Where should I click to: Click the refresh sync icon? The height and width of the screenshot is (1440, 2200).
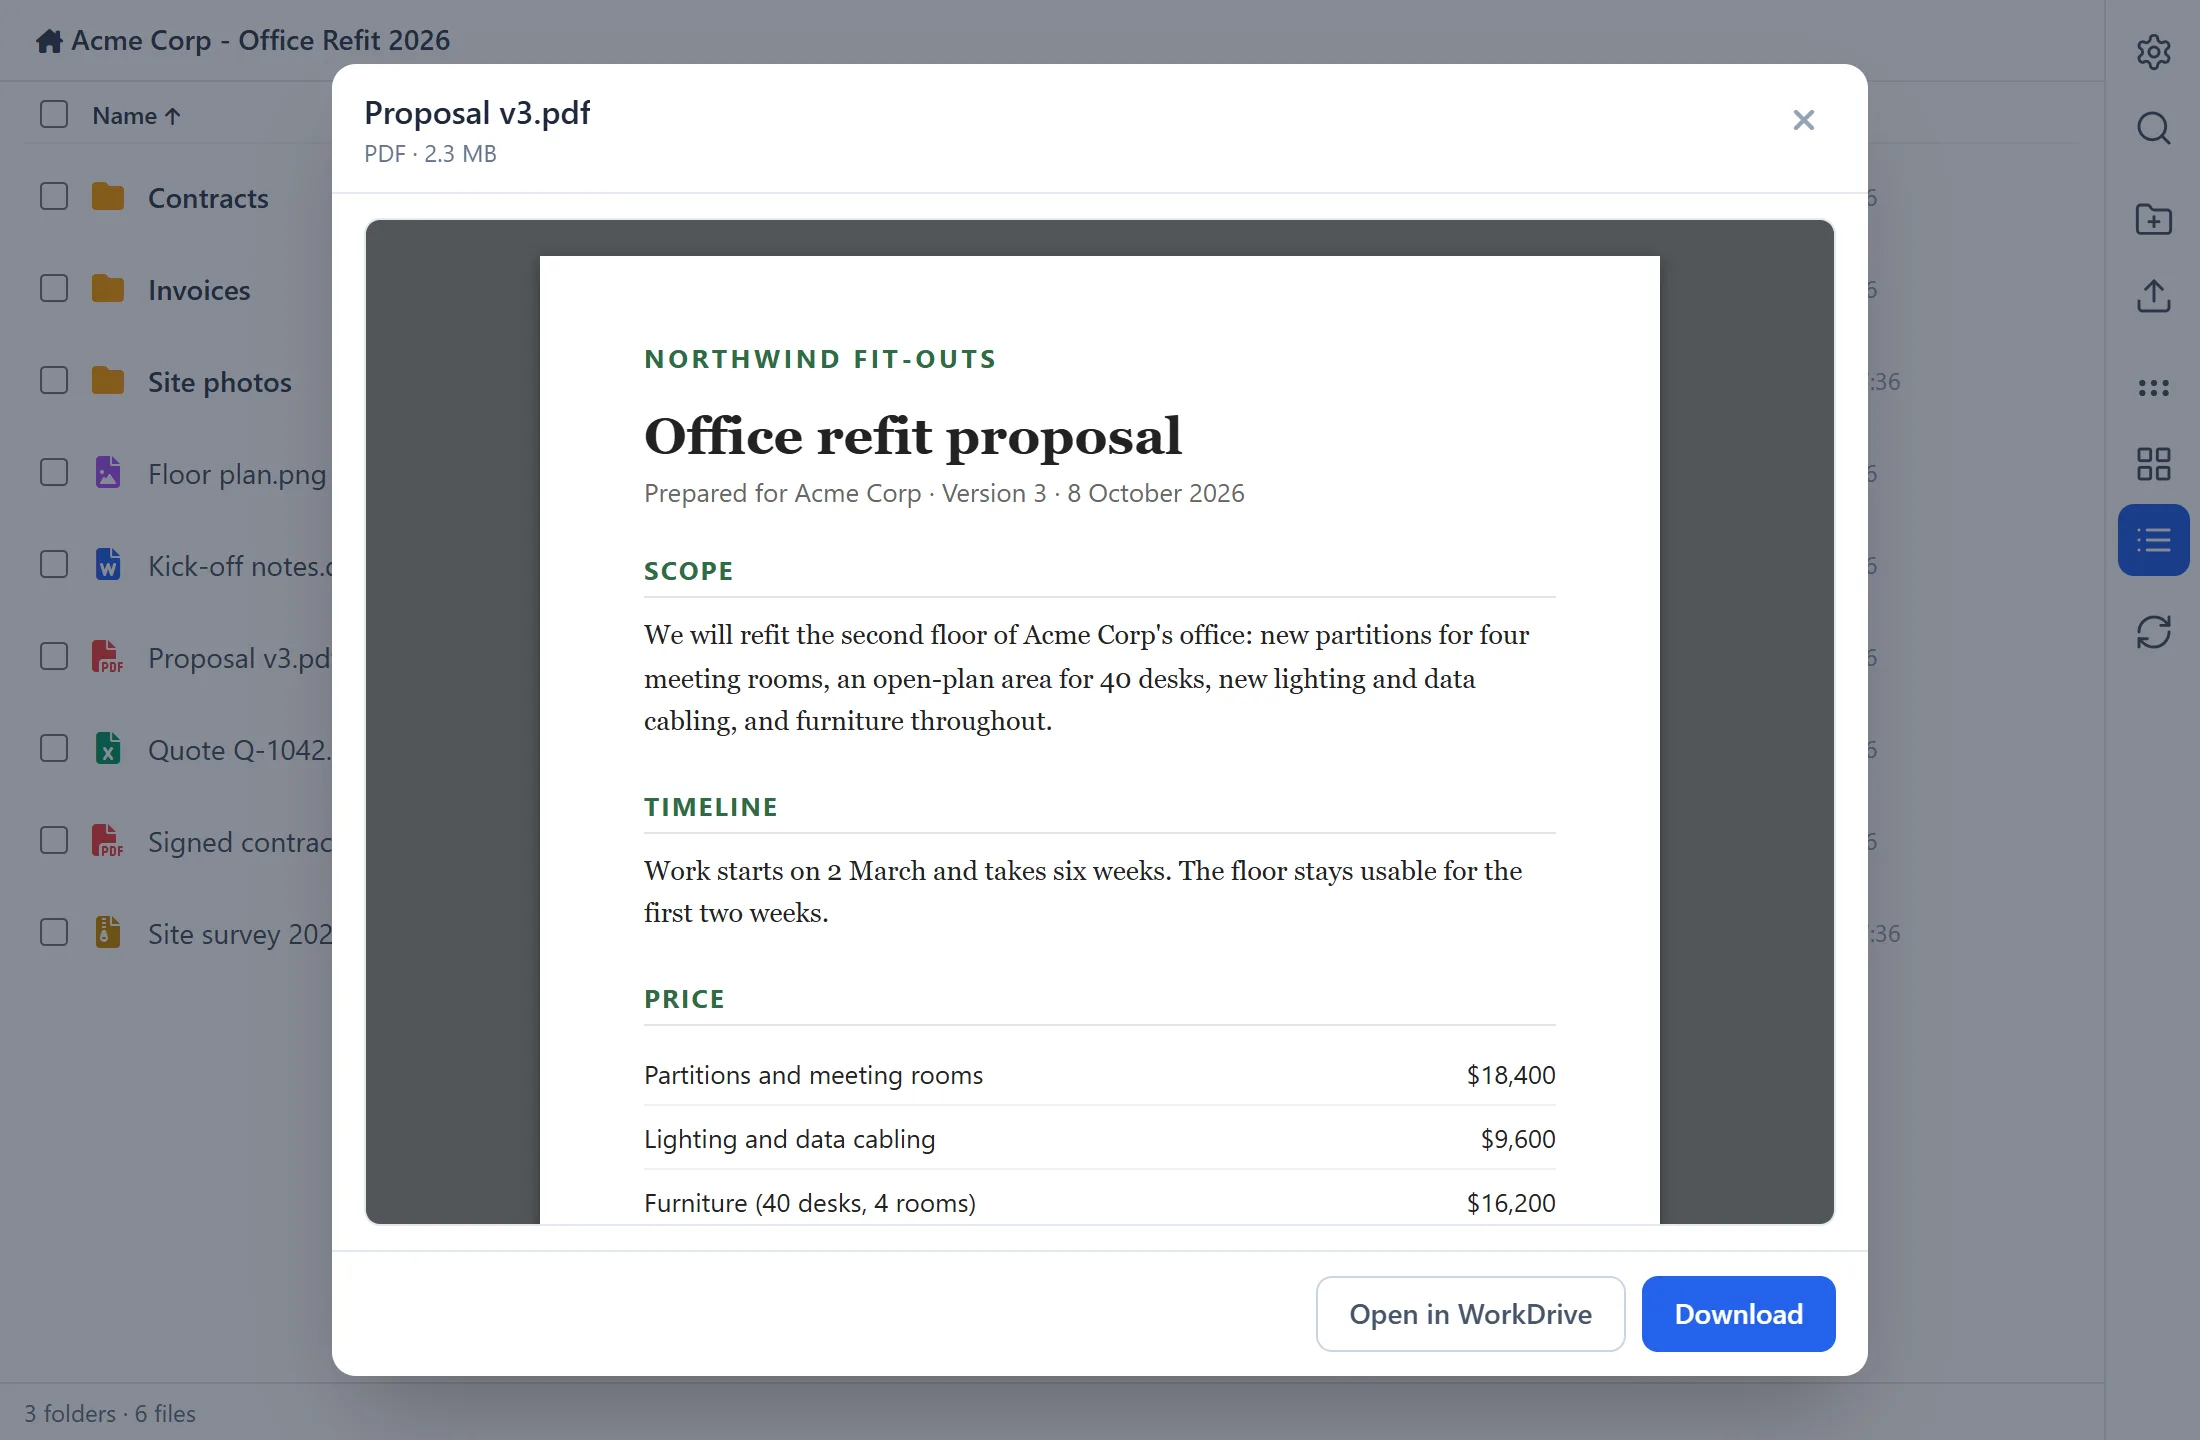pyautogui.click(x=2153, y=632)
